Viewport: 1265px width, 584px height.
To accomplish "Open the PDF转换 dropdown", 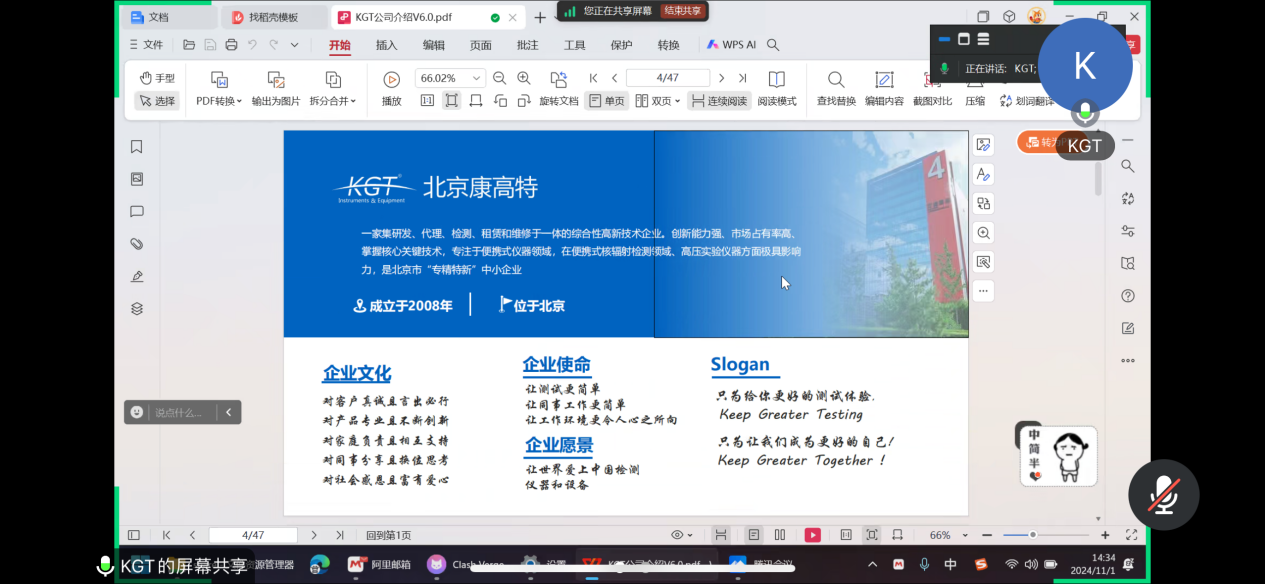I will tap(219, 101).
